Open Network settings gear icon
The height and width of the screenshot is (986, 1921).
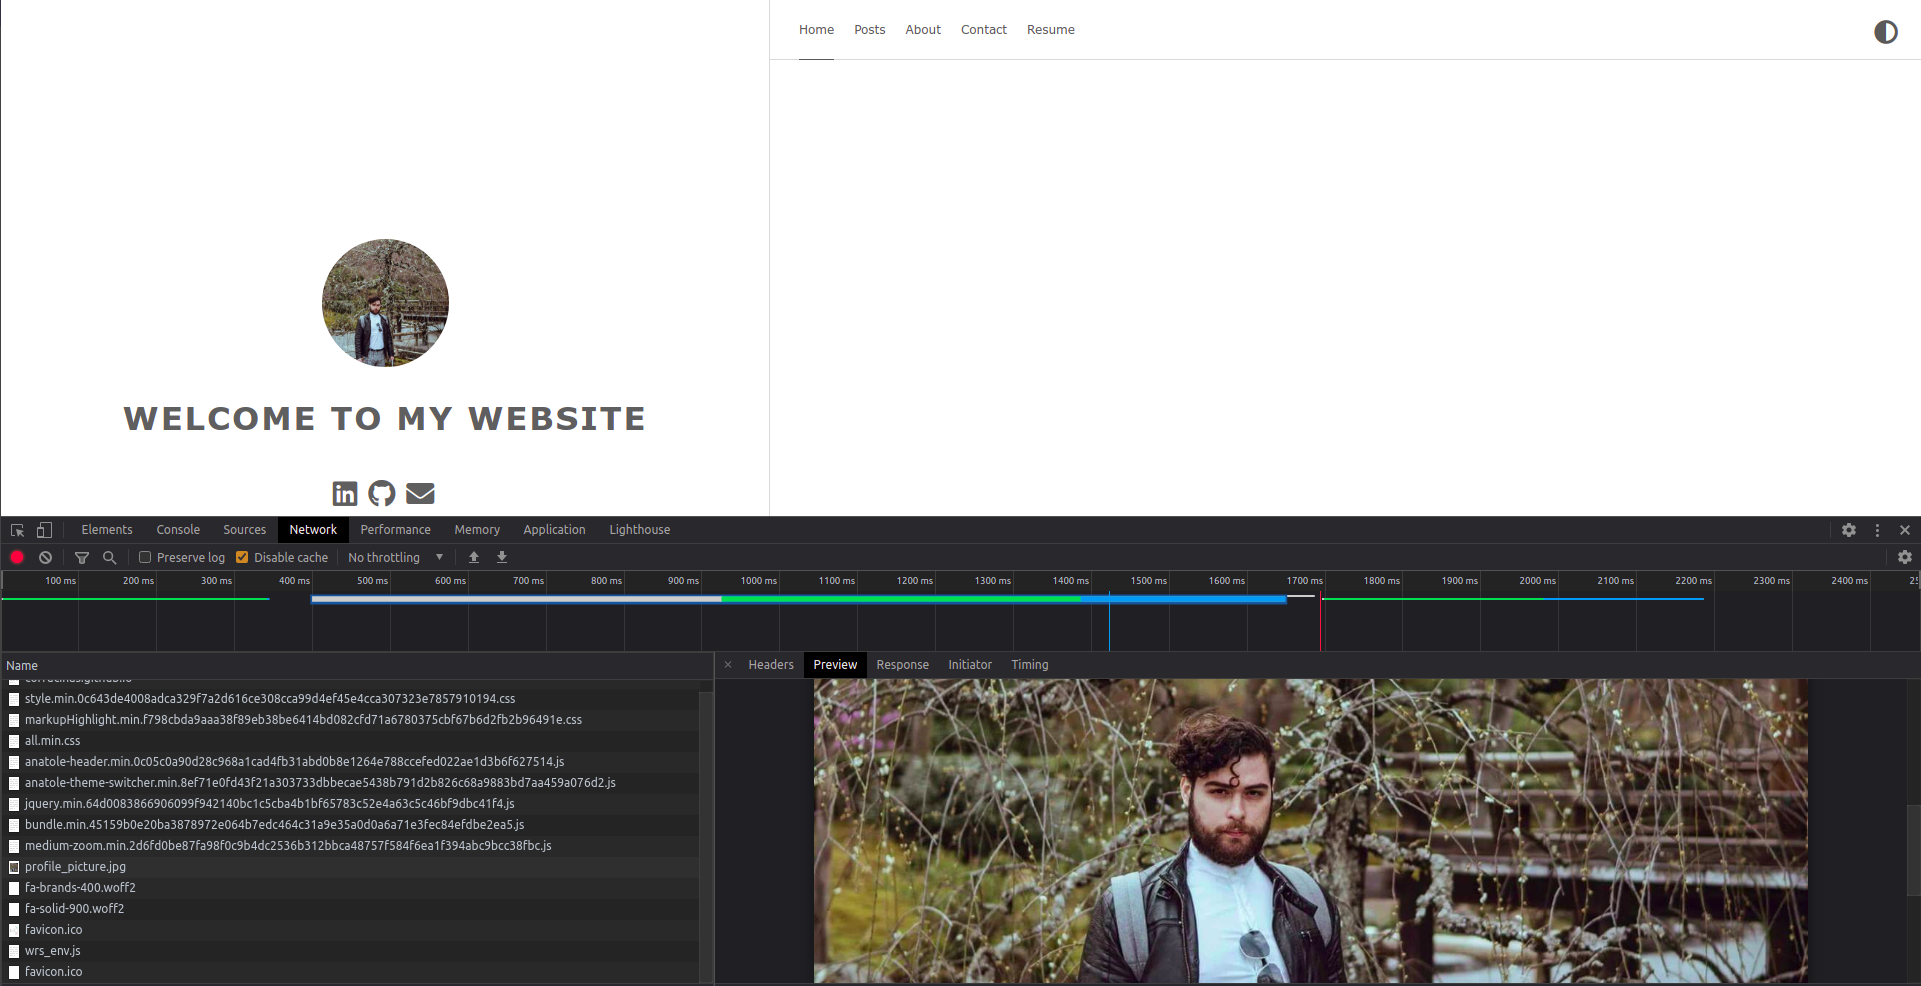[1905, 557]
